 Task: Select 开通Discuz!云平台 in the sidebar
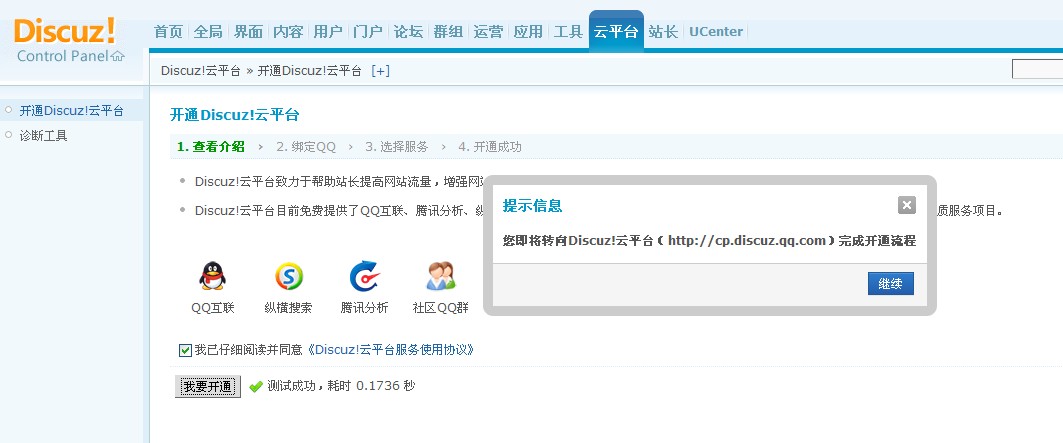click(71, 111)
